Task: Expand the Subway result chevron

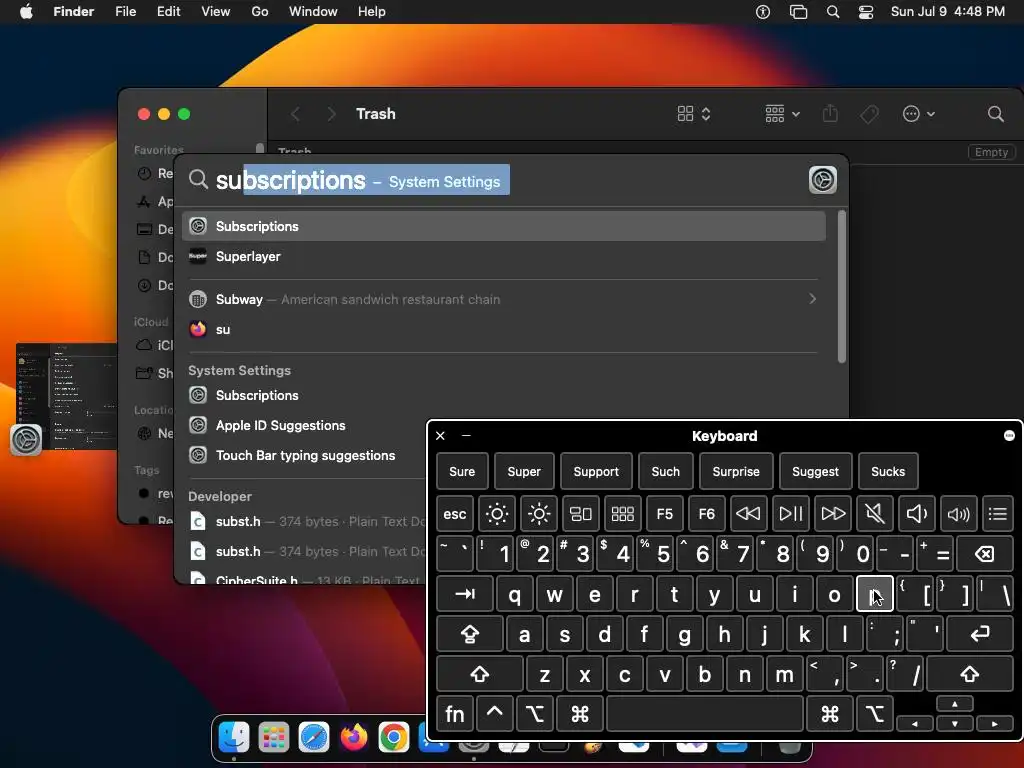Action: click(x=812, y=298)
